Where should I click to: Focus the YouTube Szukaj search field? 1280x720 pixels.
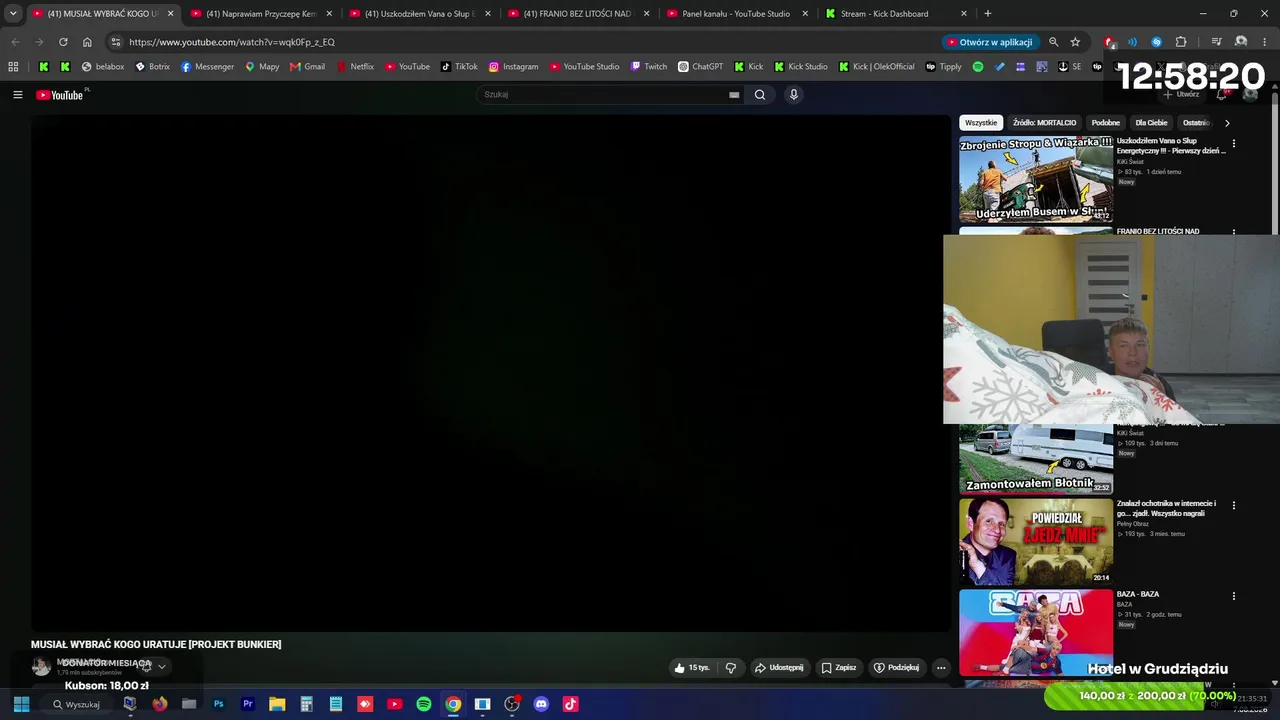click(603, 95)
